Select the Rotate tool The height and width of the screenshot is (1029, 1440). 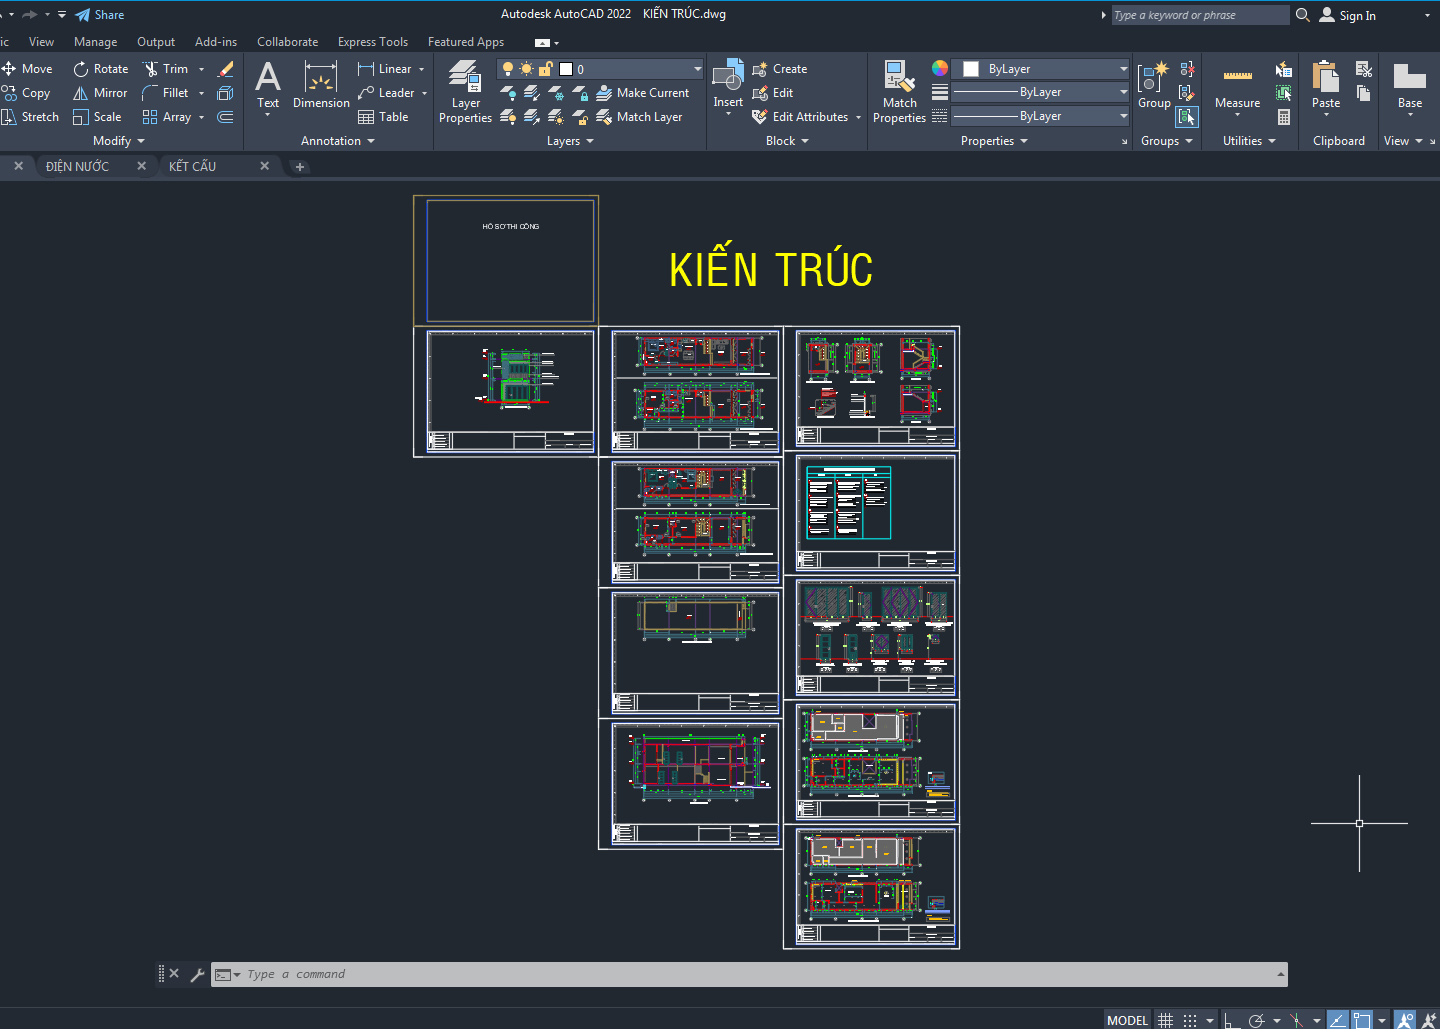coord(100,69)
